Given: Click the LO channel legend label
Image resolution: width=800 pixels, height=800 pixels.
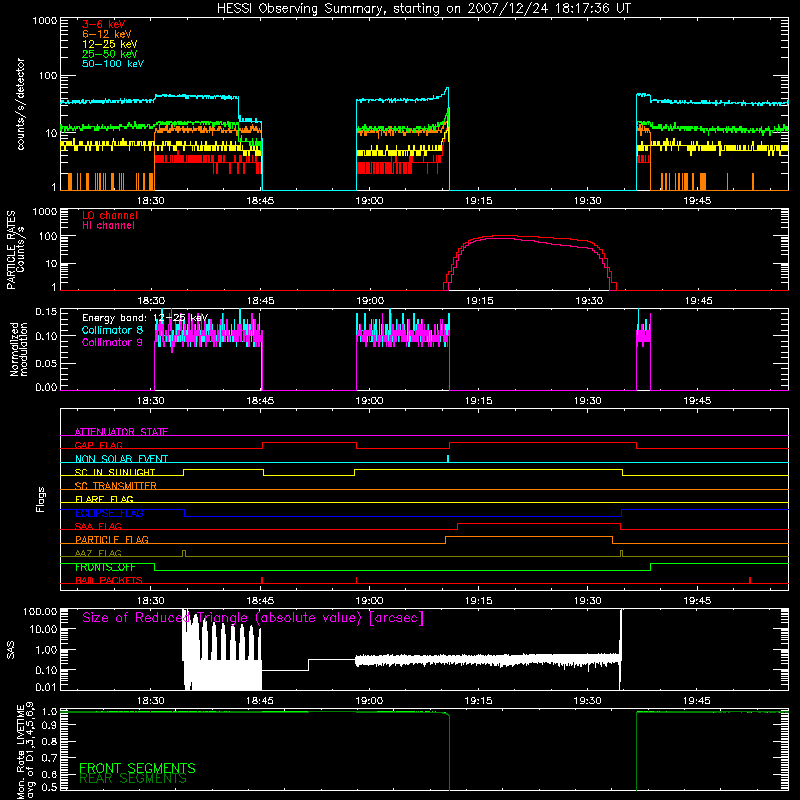Looking at the screenshot, I should 110,215.
